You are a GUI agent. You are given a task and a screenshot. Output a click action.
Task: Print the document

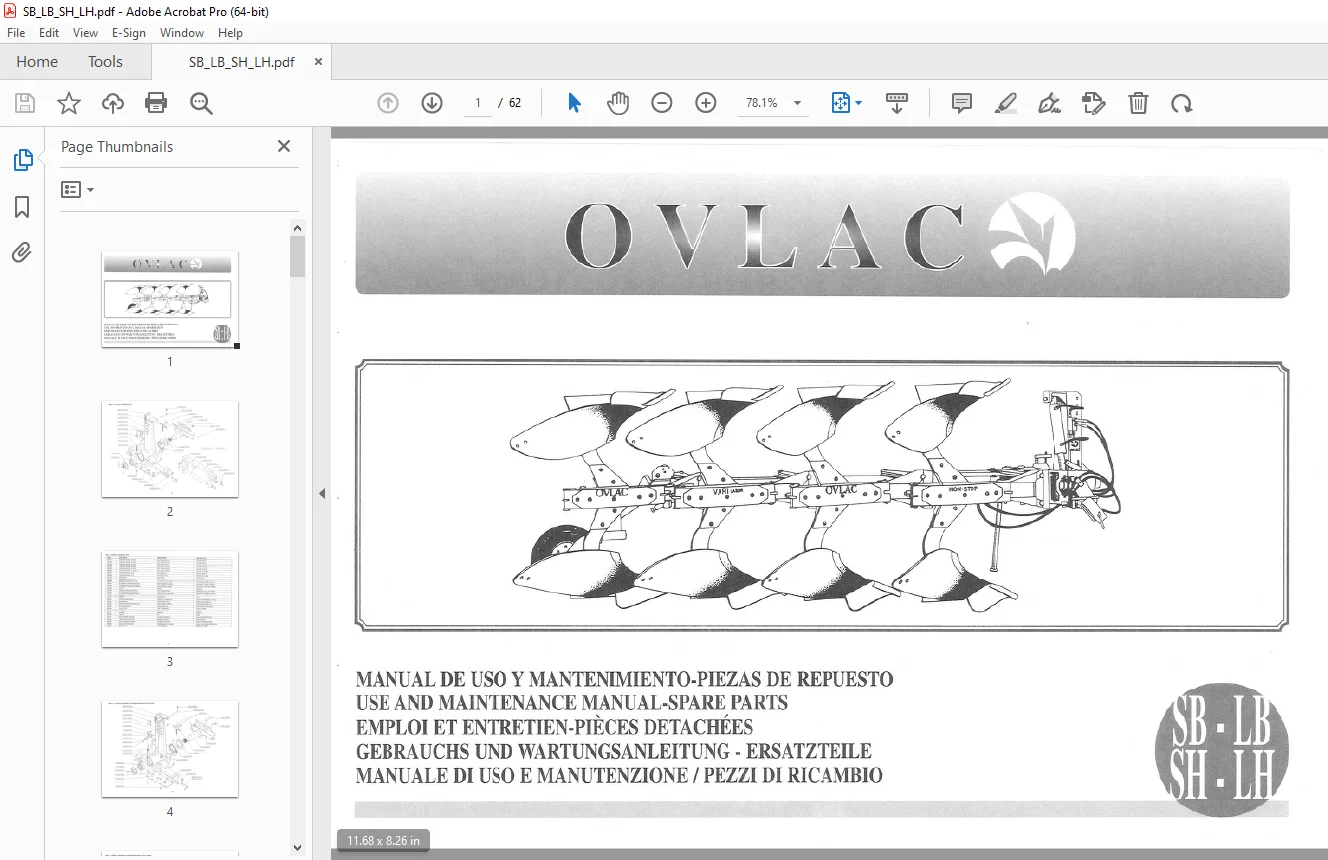pos(156,103)
